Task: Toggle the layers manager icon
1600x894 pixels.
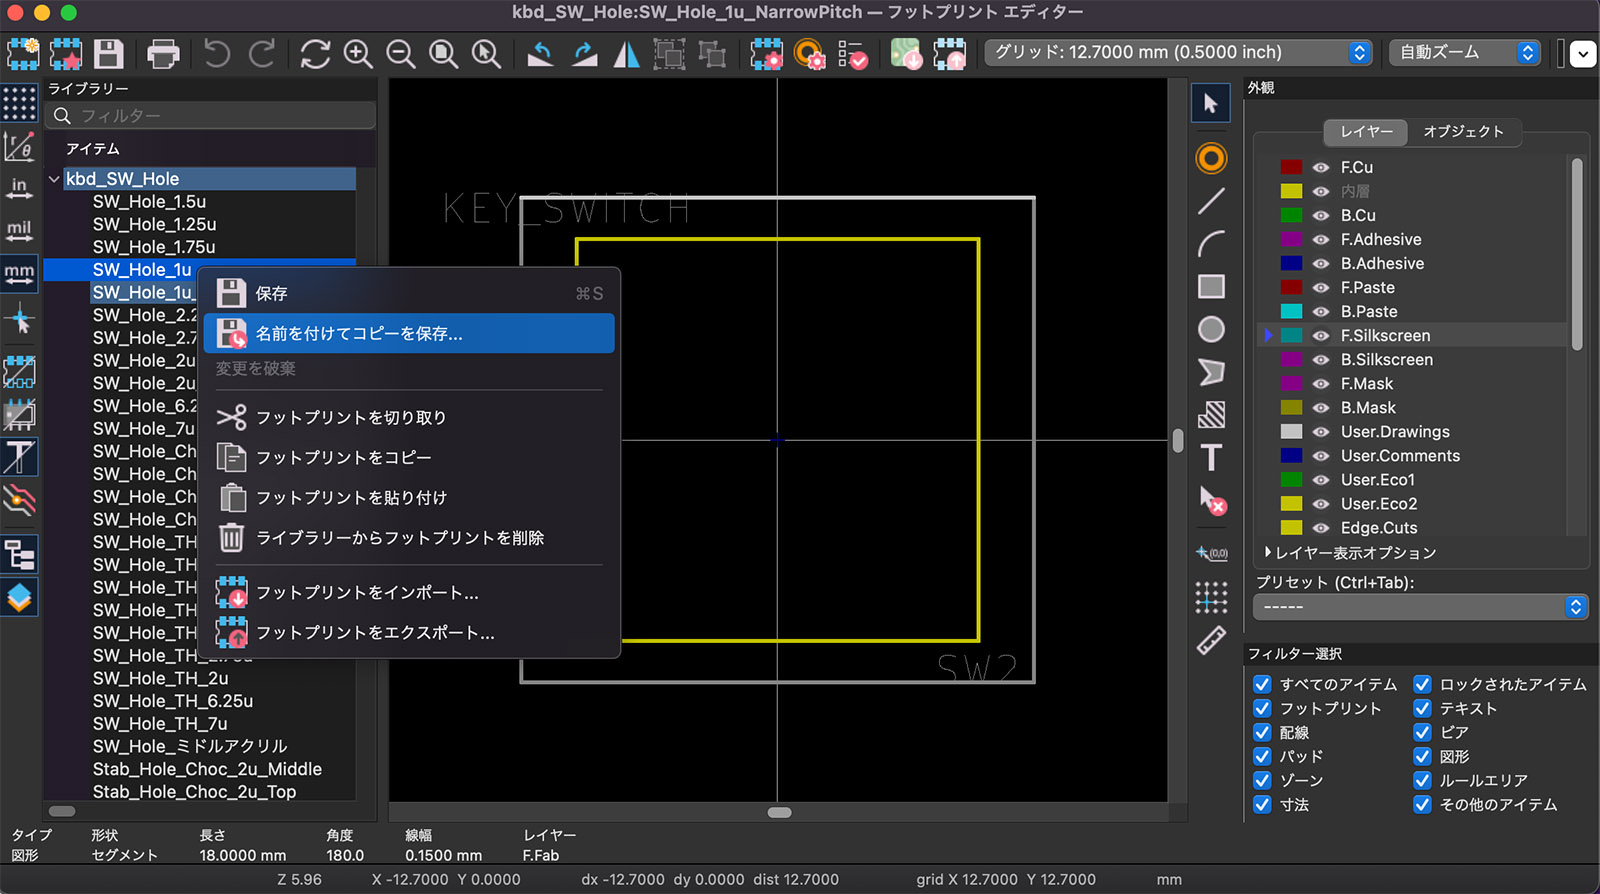Action: point(19,598)
